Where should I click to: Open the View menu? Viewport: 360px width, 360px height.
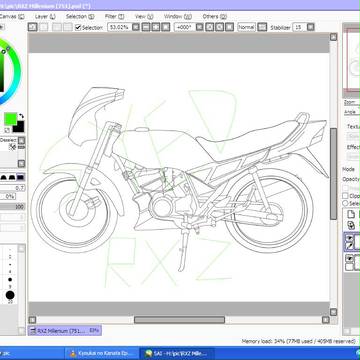click(x=144, y=16)
